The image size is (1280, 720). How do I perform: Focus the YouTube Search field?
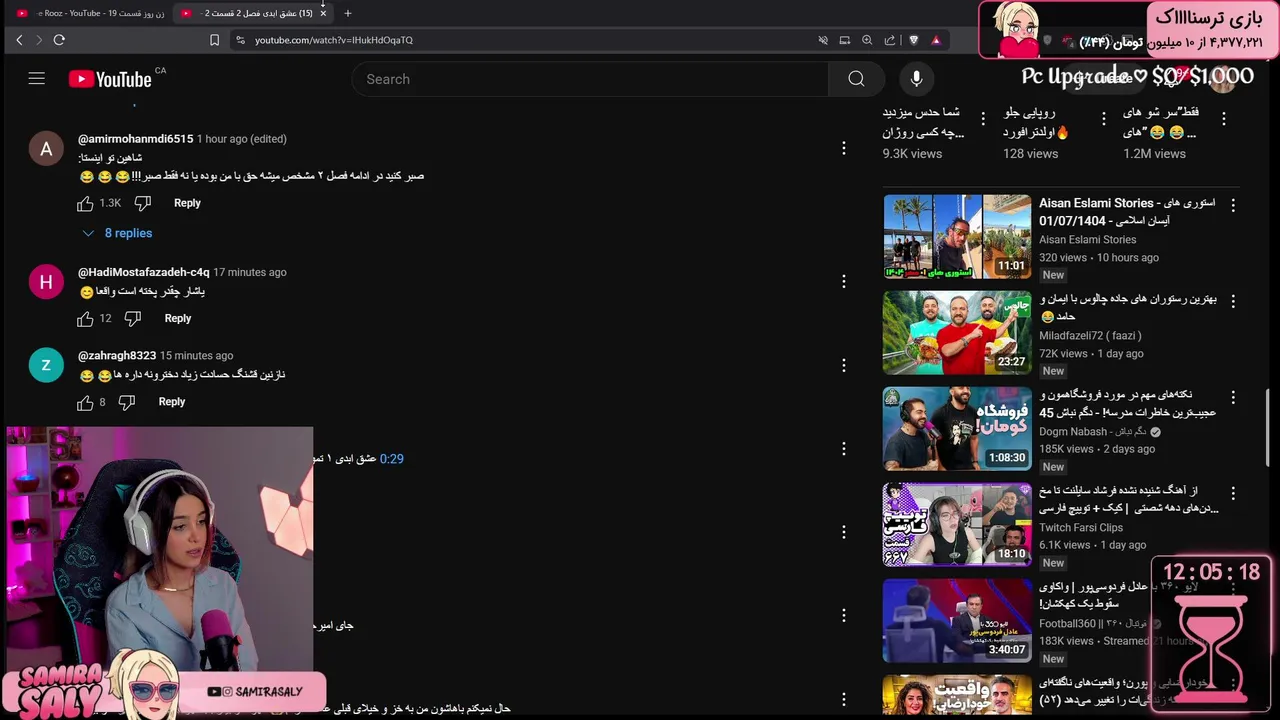(x=590, y=79)
